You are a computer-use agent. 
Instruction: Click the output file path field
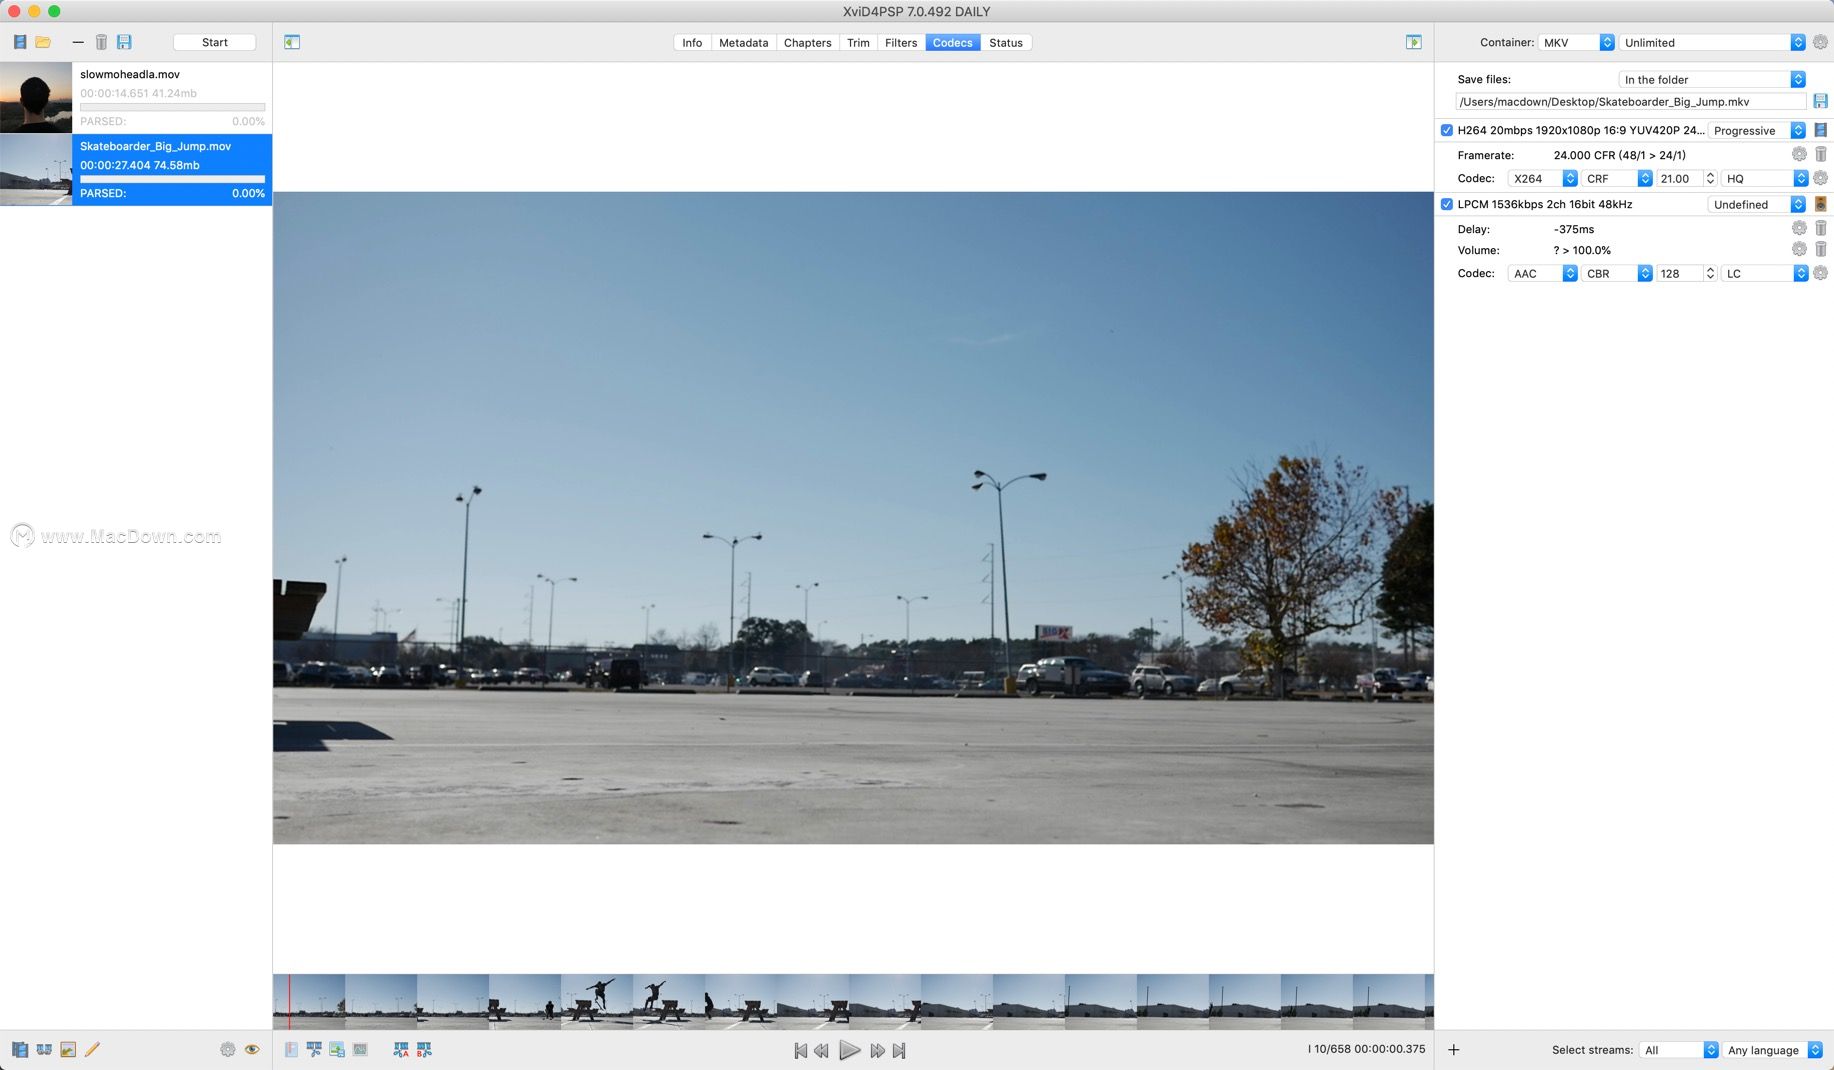pos(1631,101)
